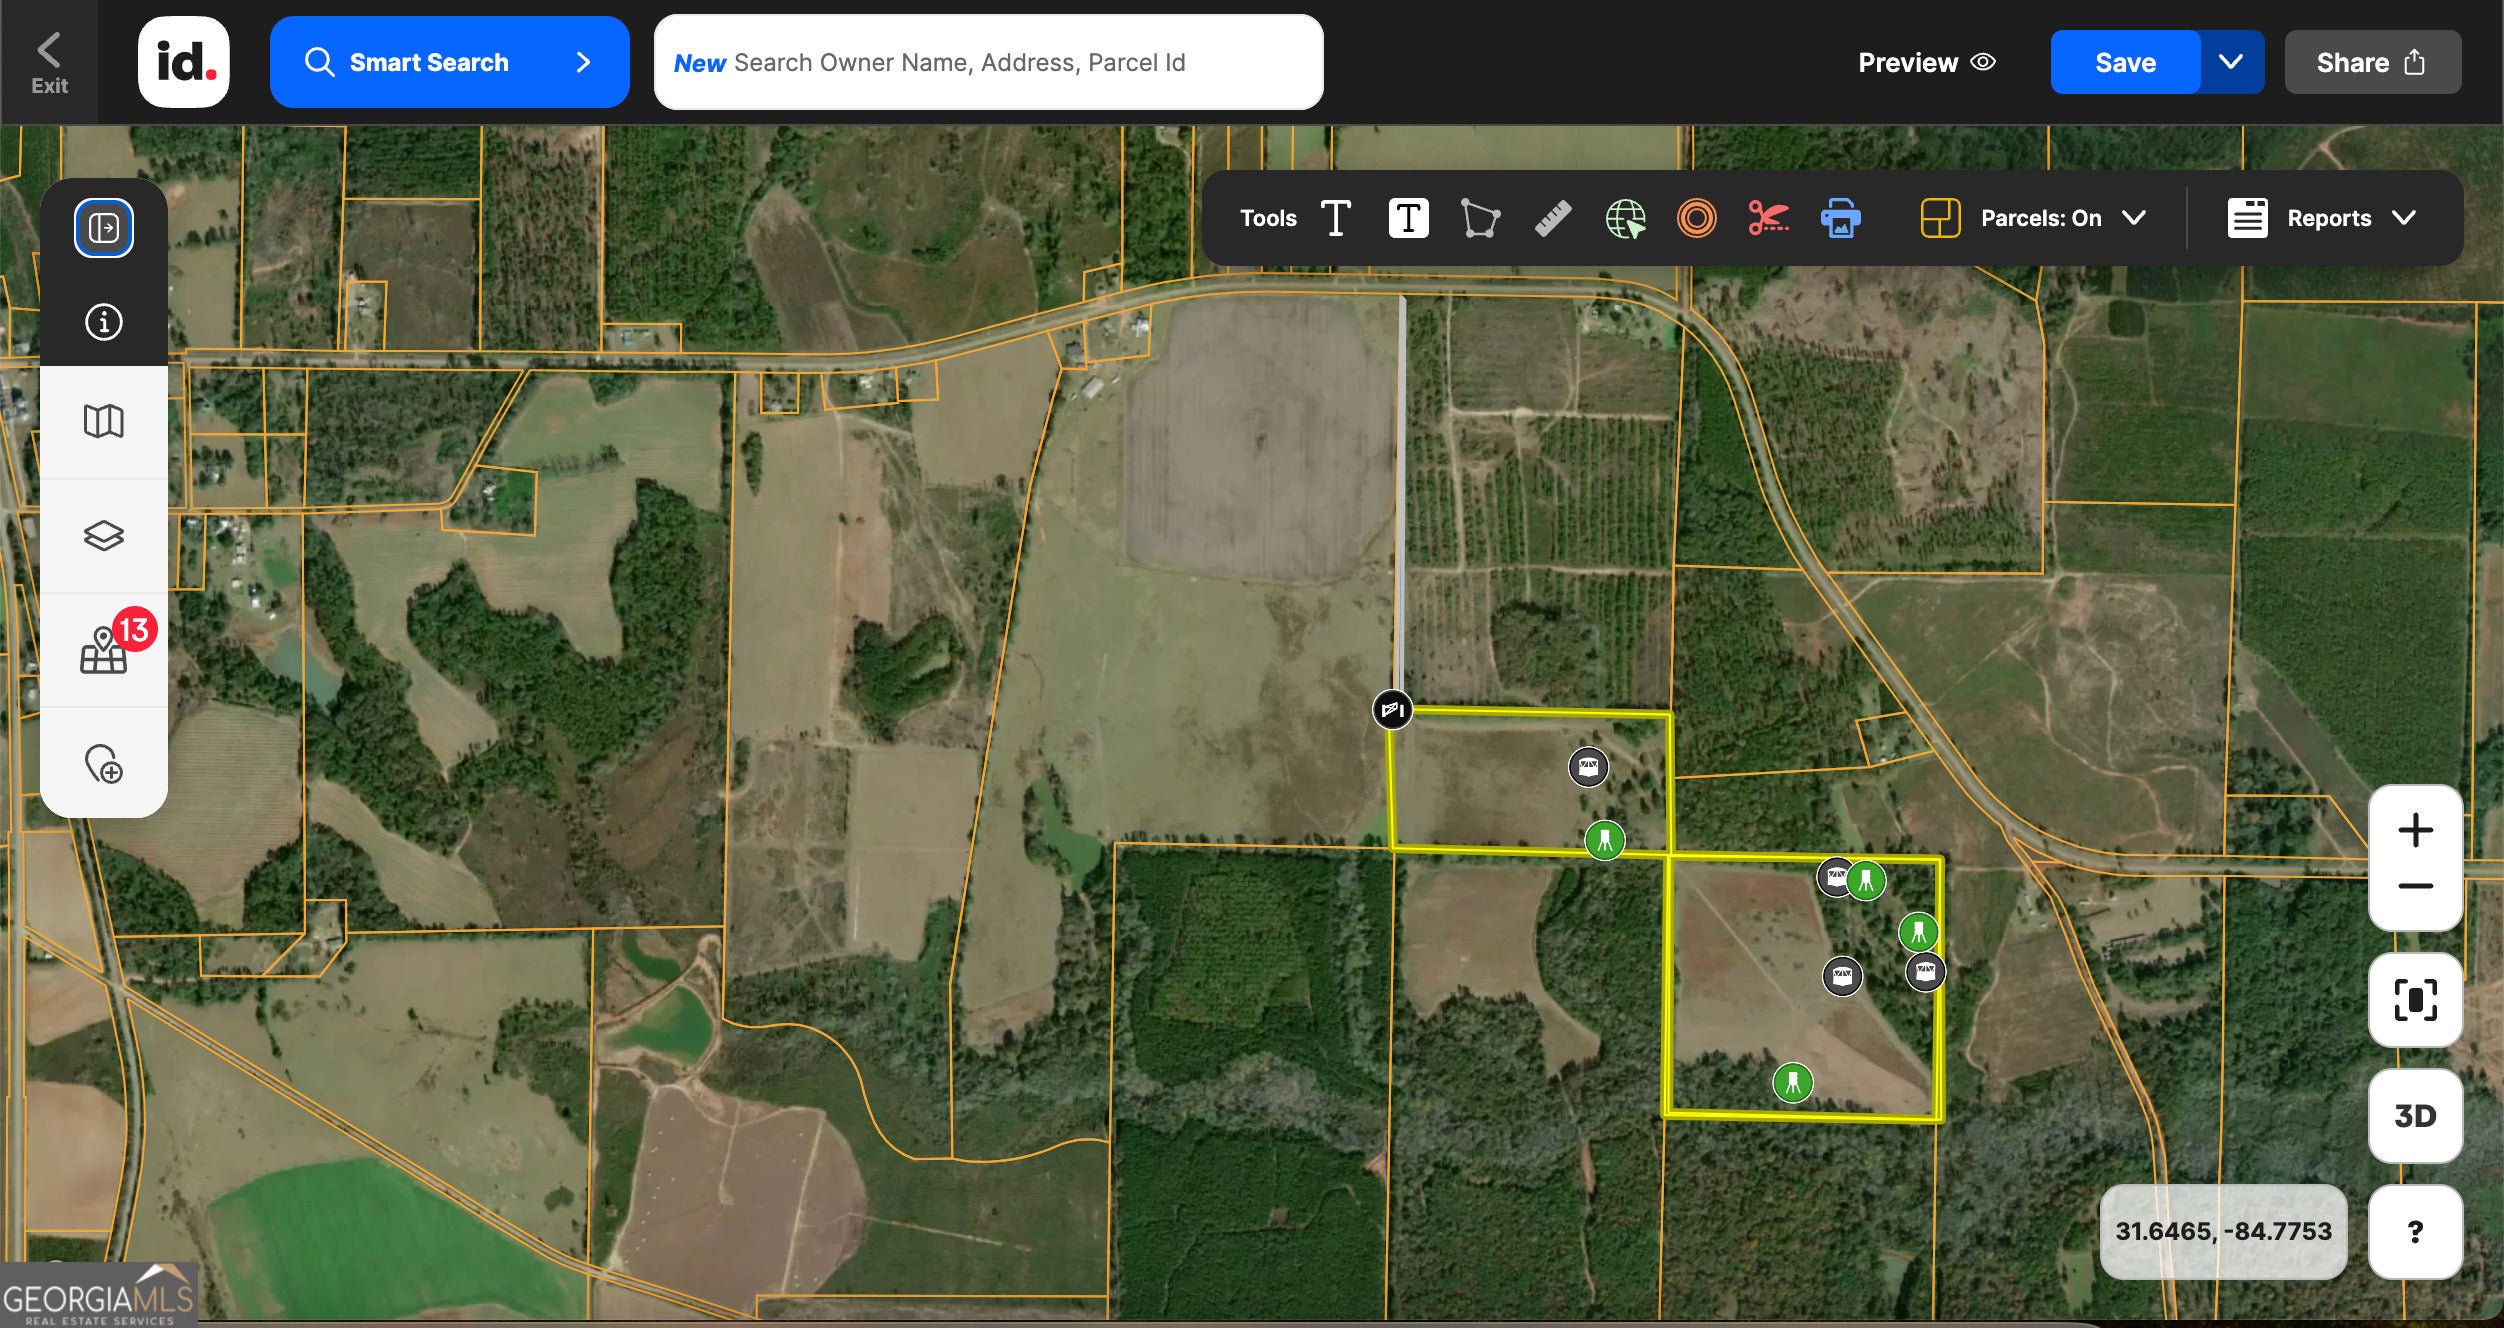This screenshot has width=2504, height=1328.
Task: Open the globe selection tool
Action: (1625, 218)
